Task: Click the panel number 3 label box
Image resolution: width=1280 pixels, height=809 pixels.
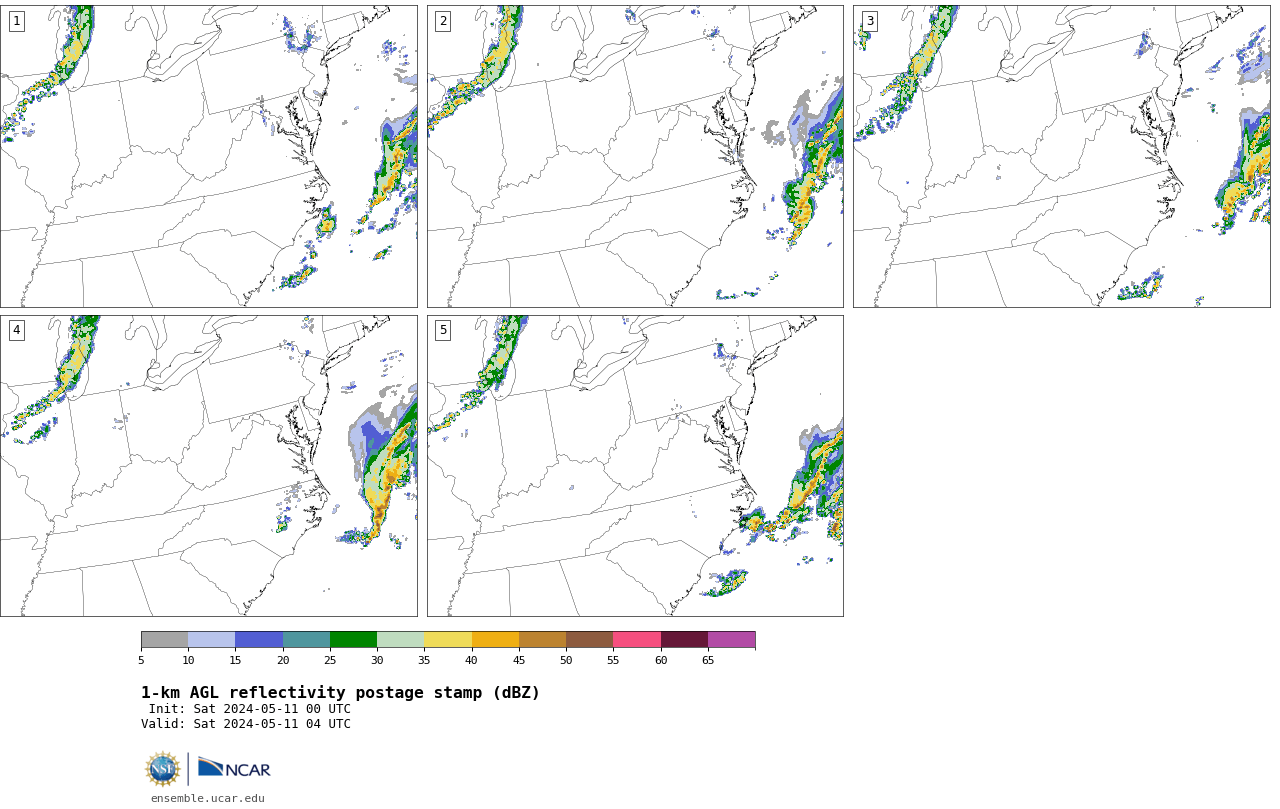Action: click(x=869, y=21)
